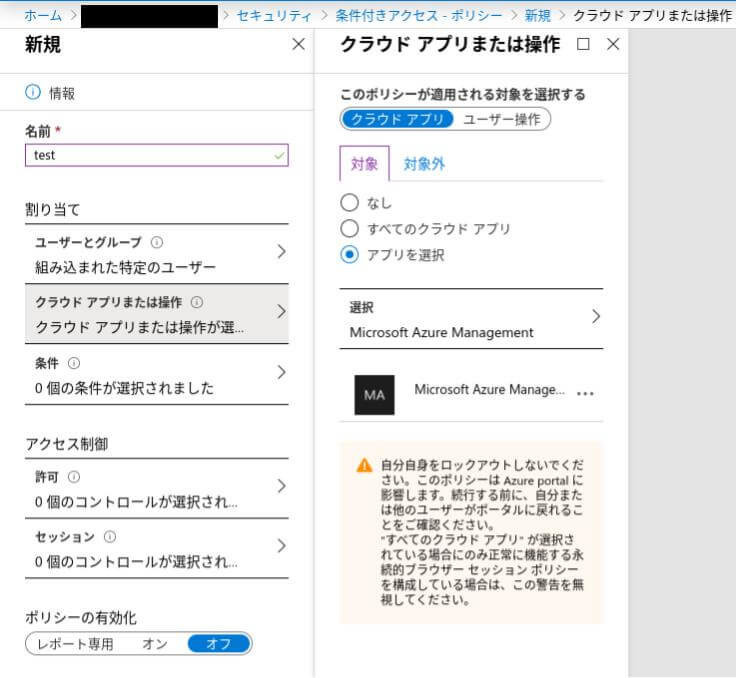The height and width of the screenshot is (678, 736).
Task: Click info icon beside 条件
Action: 74,363
